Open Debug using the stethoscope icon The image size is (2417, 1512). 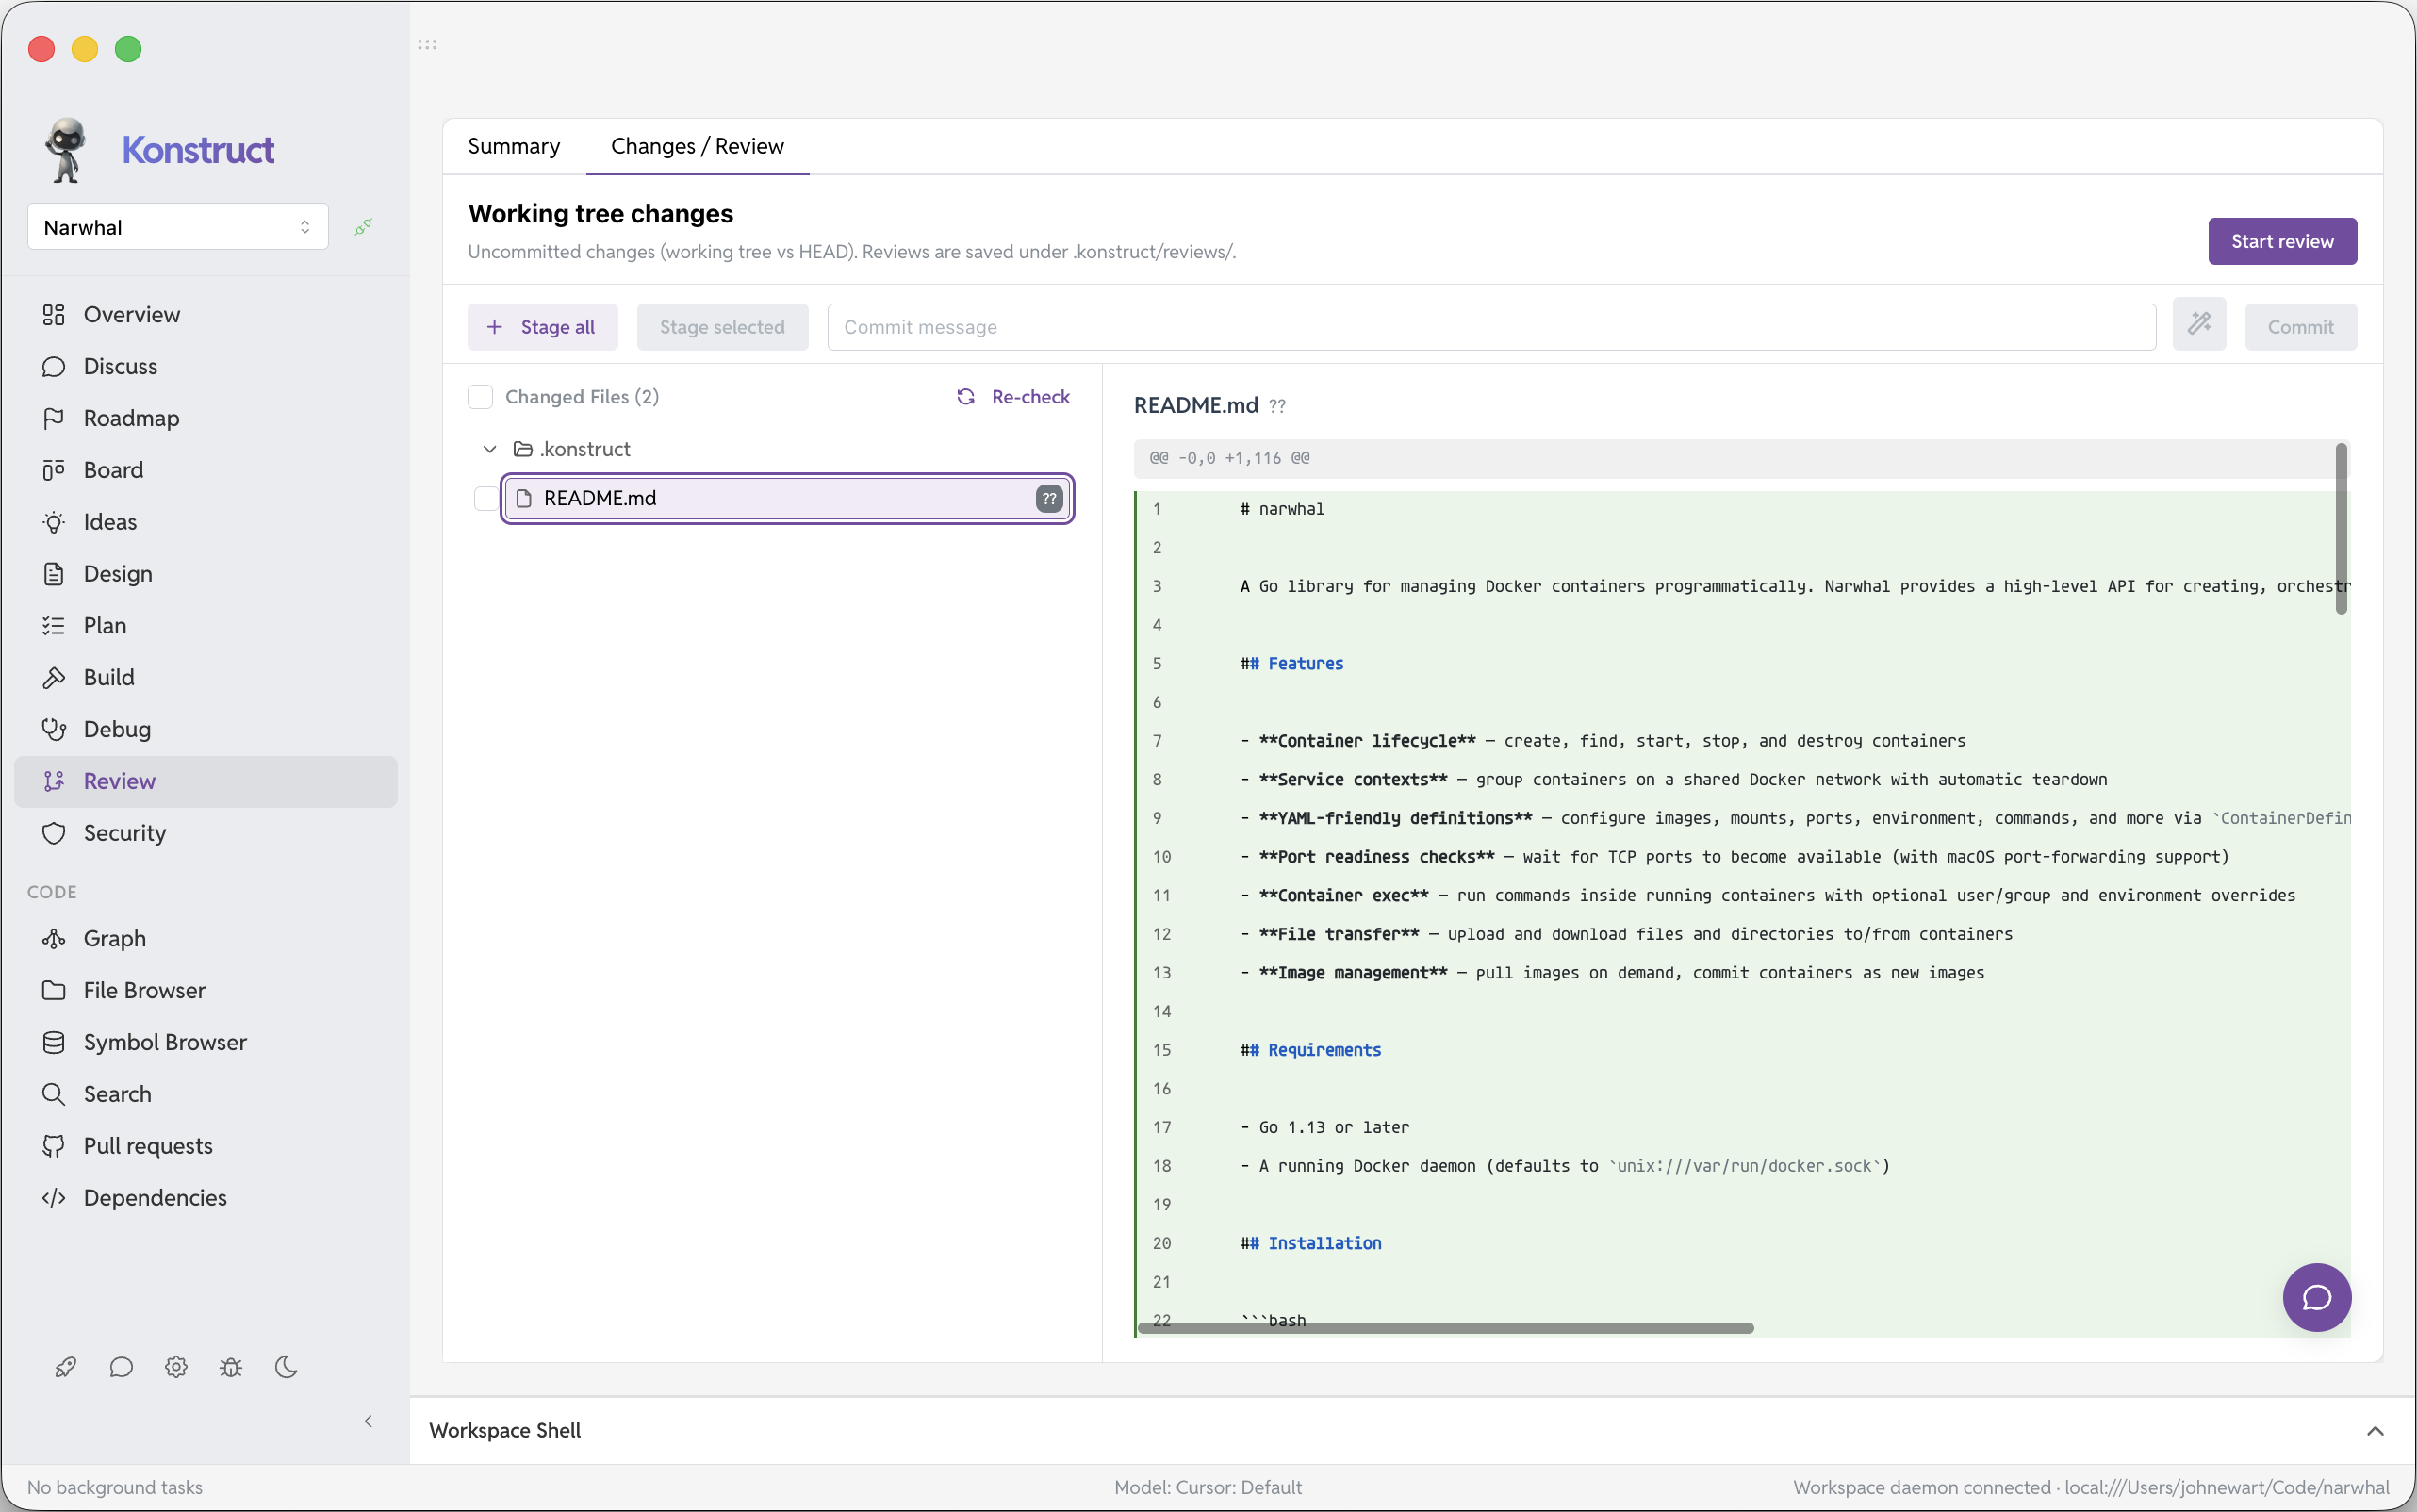coord(54,730)
